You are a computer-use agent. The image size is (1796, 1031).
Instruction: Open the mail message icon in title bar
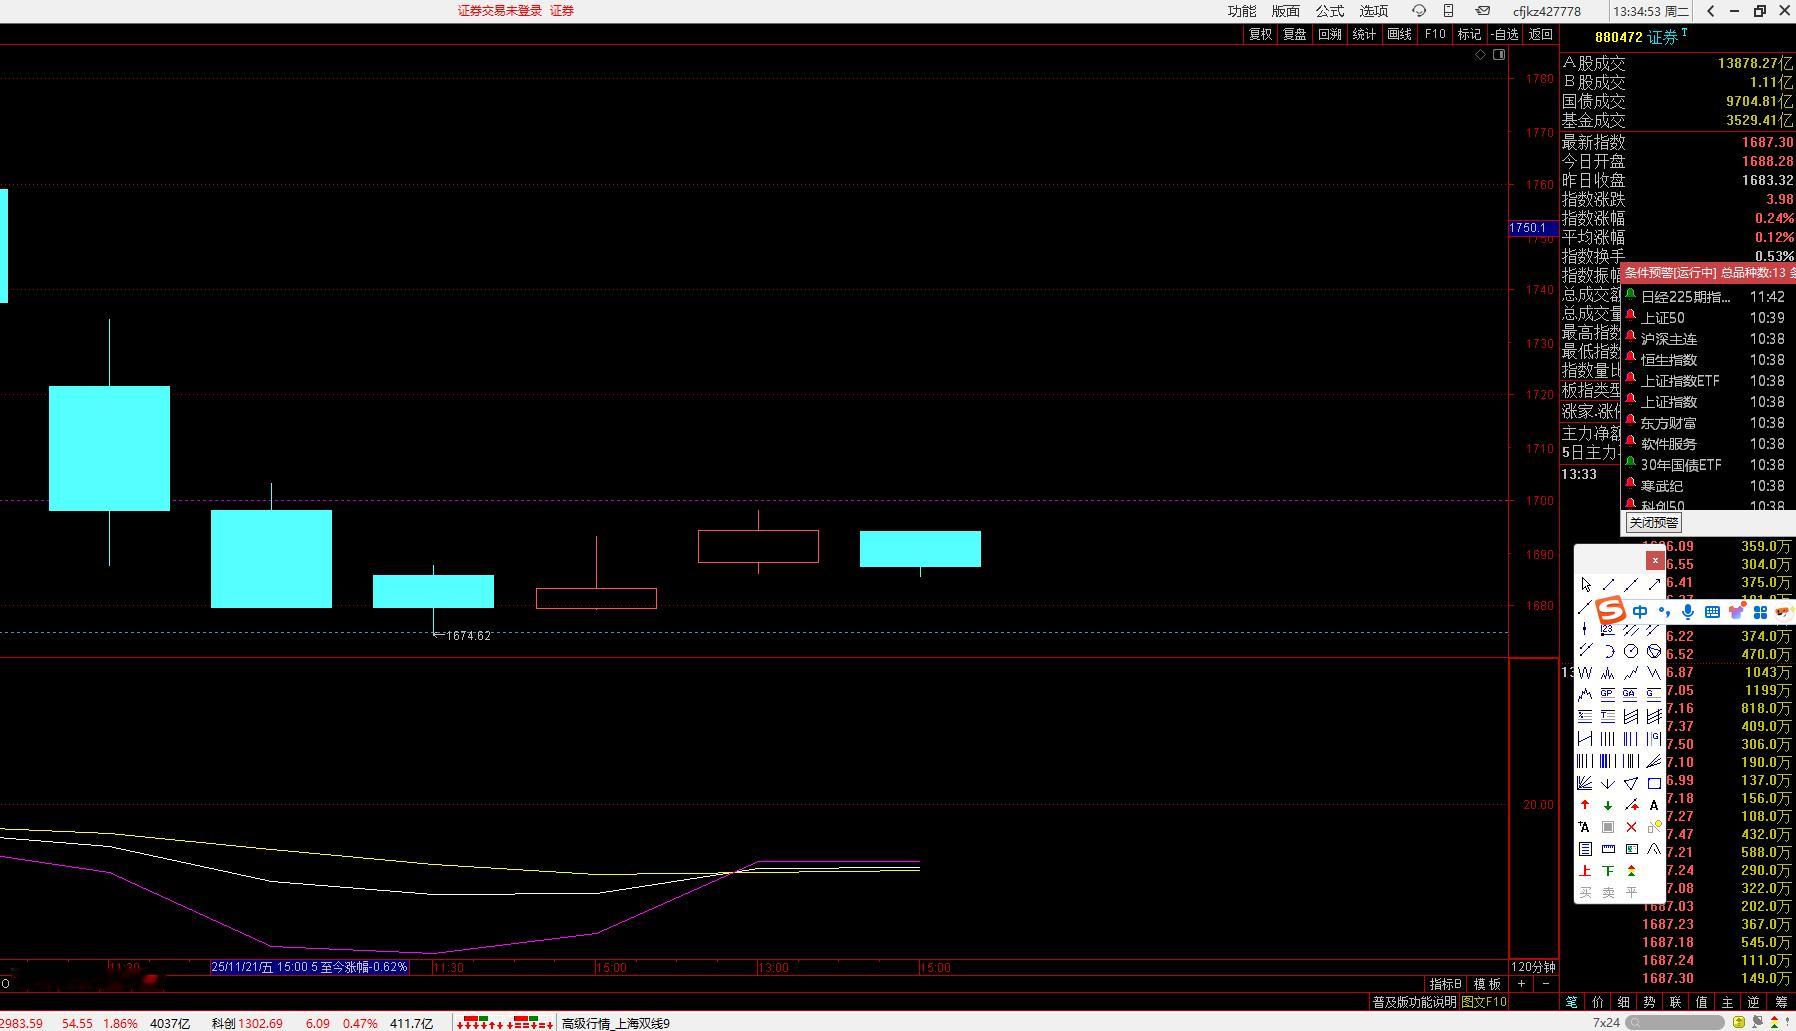tap(1483, 11)
